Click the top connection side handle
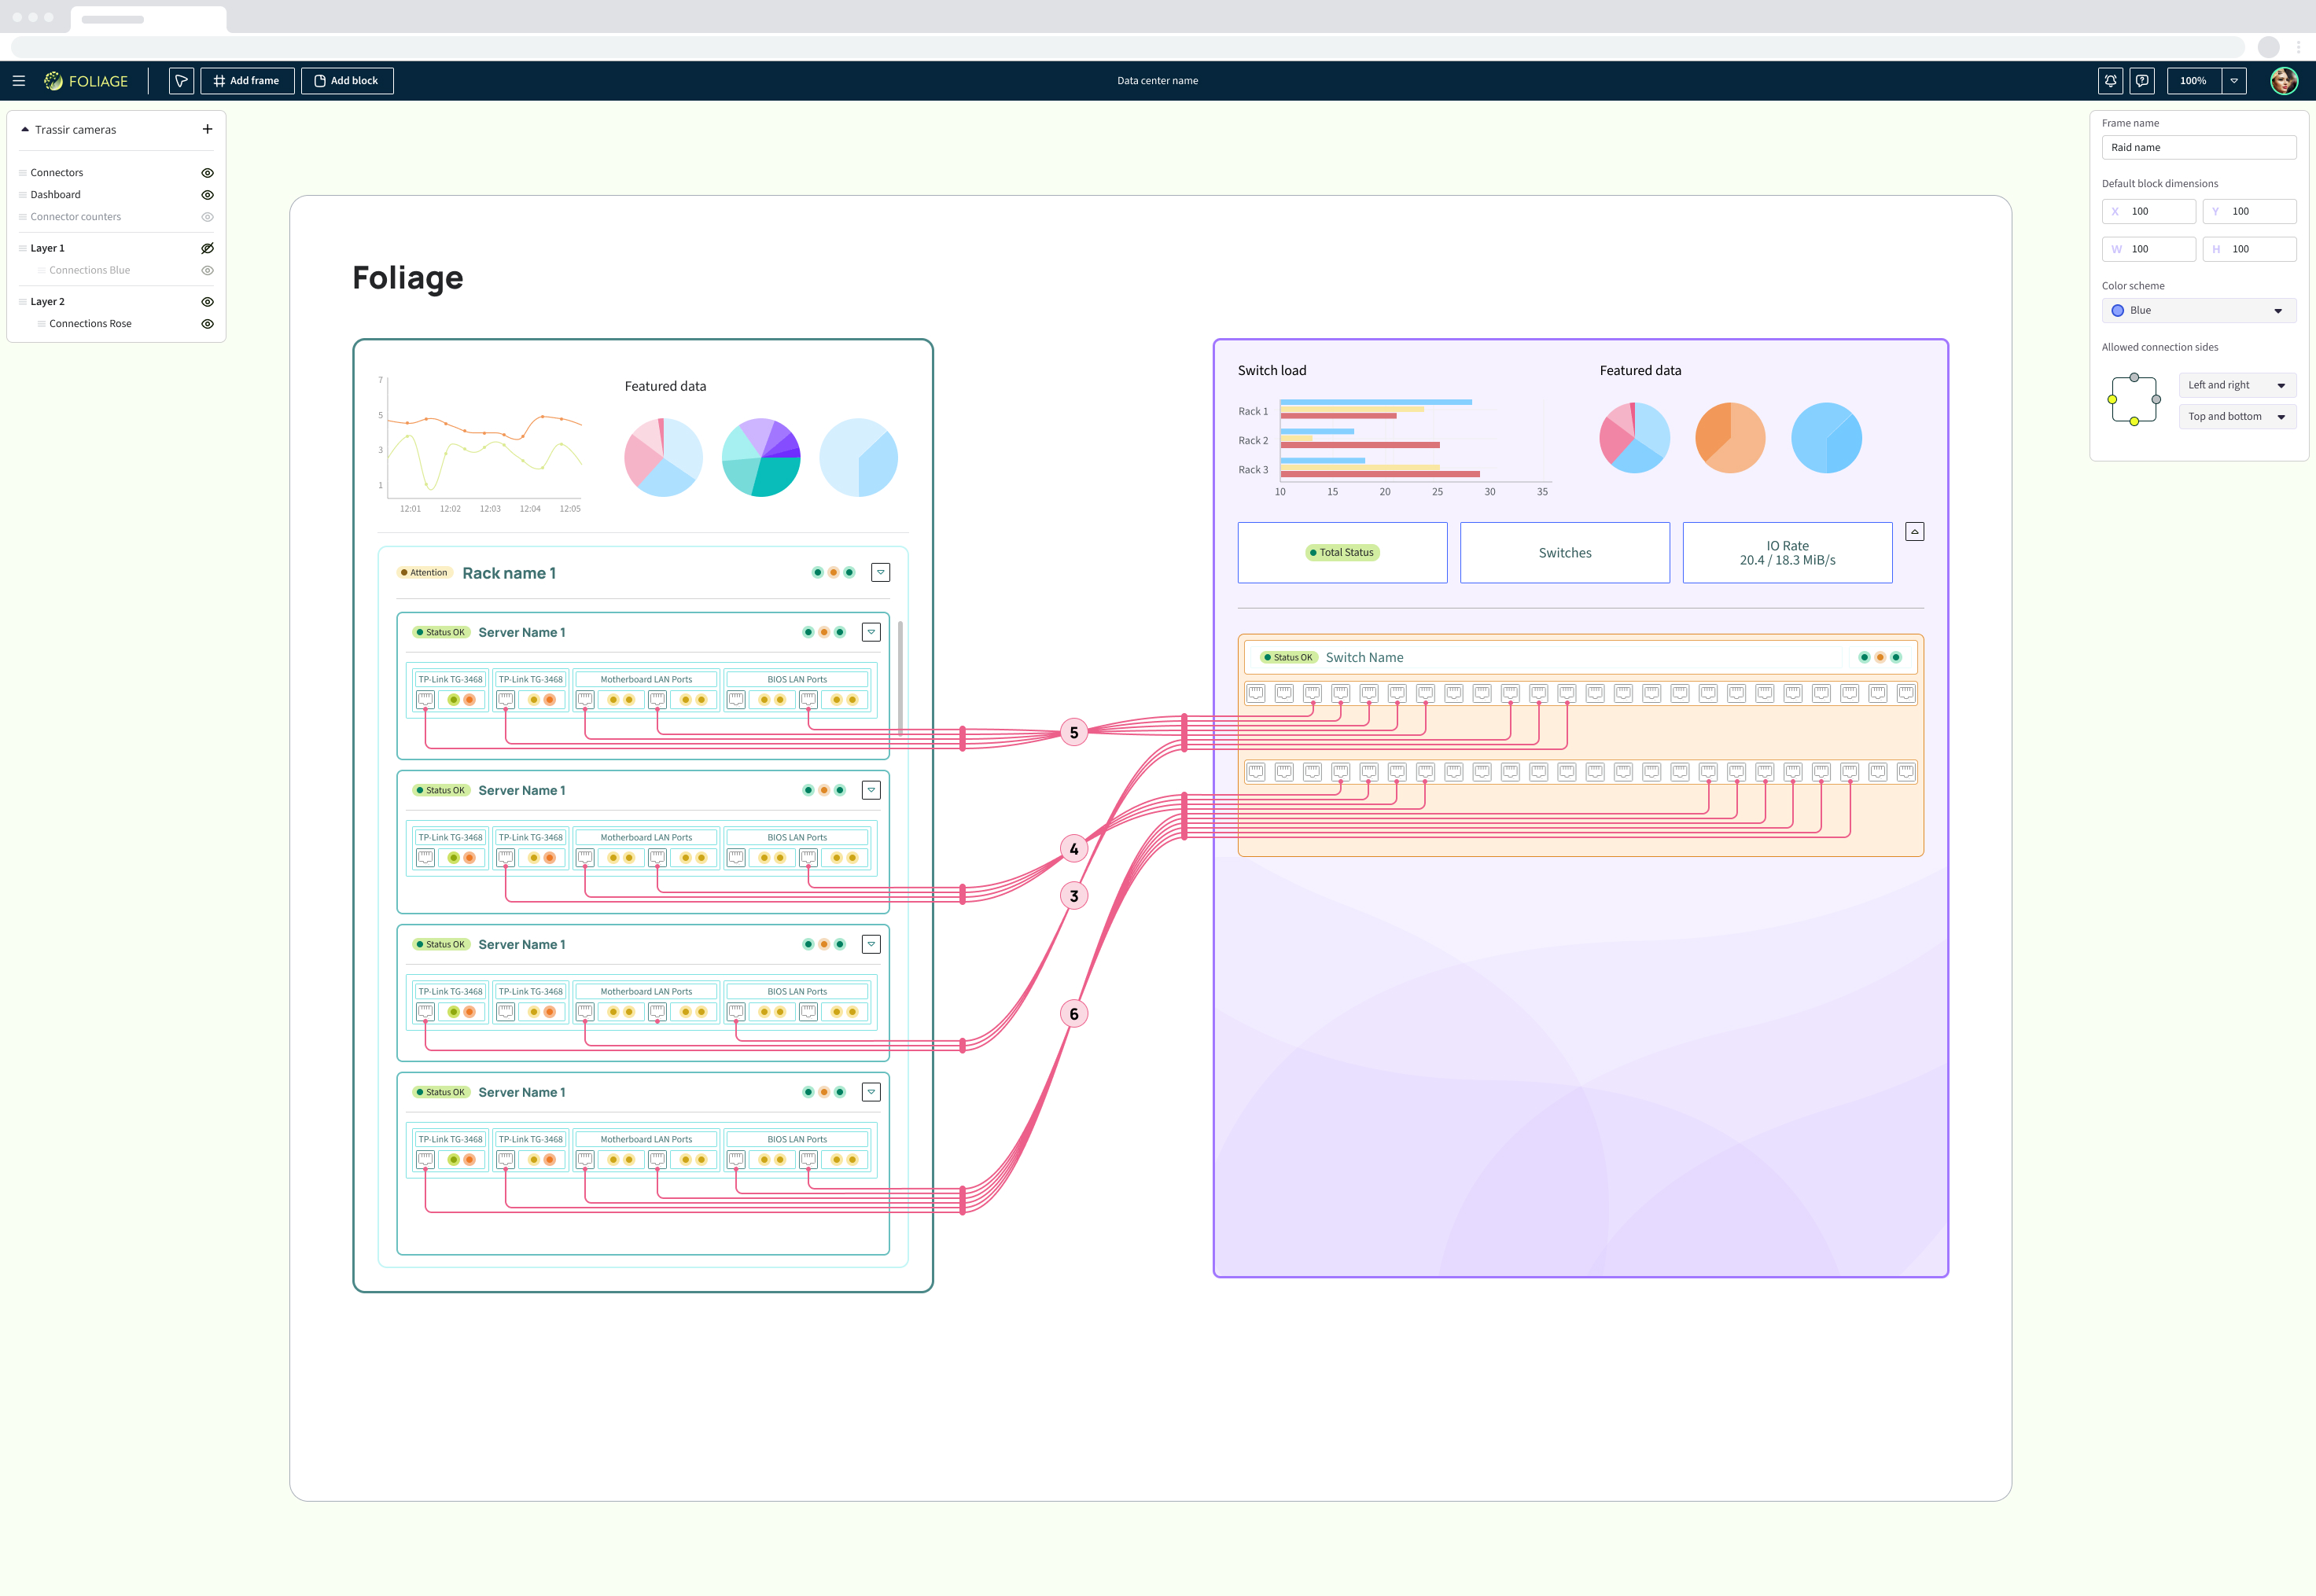2316x1596 pixels. pyautogui.click(x=2134, y=377)
